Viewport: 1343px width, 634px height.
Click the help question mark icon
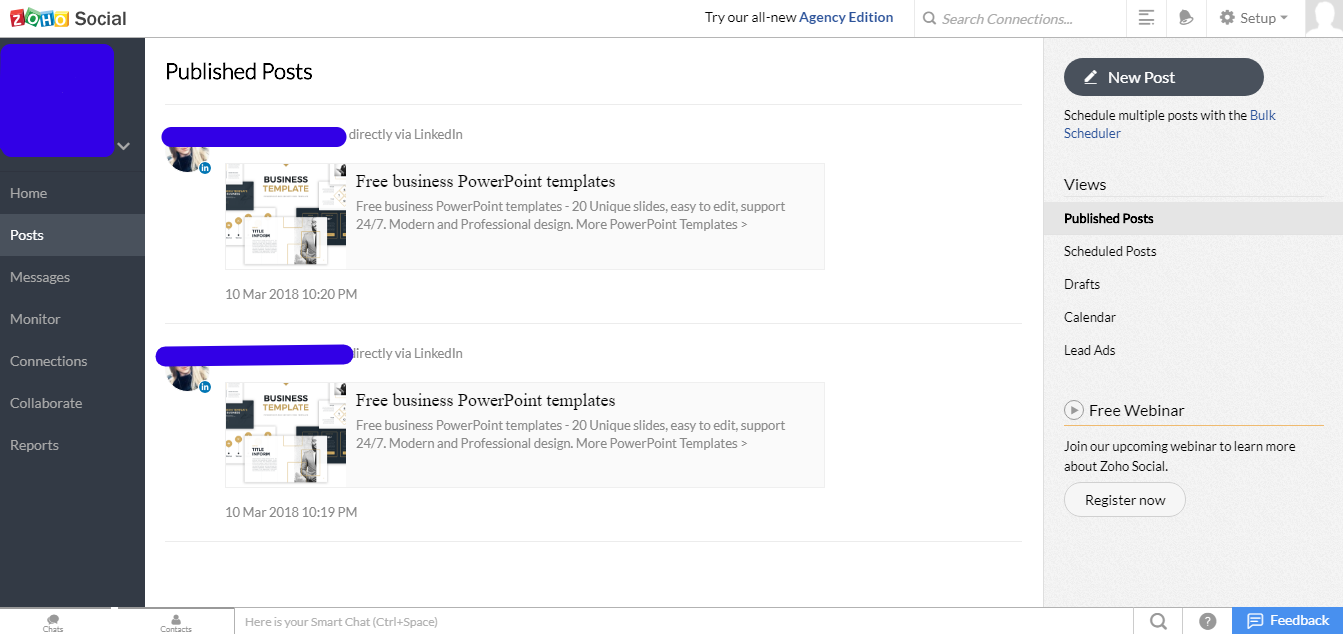click(1207, 621)
